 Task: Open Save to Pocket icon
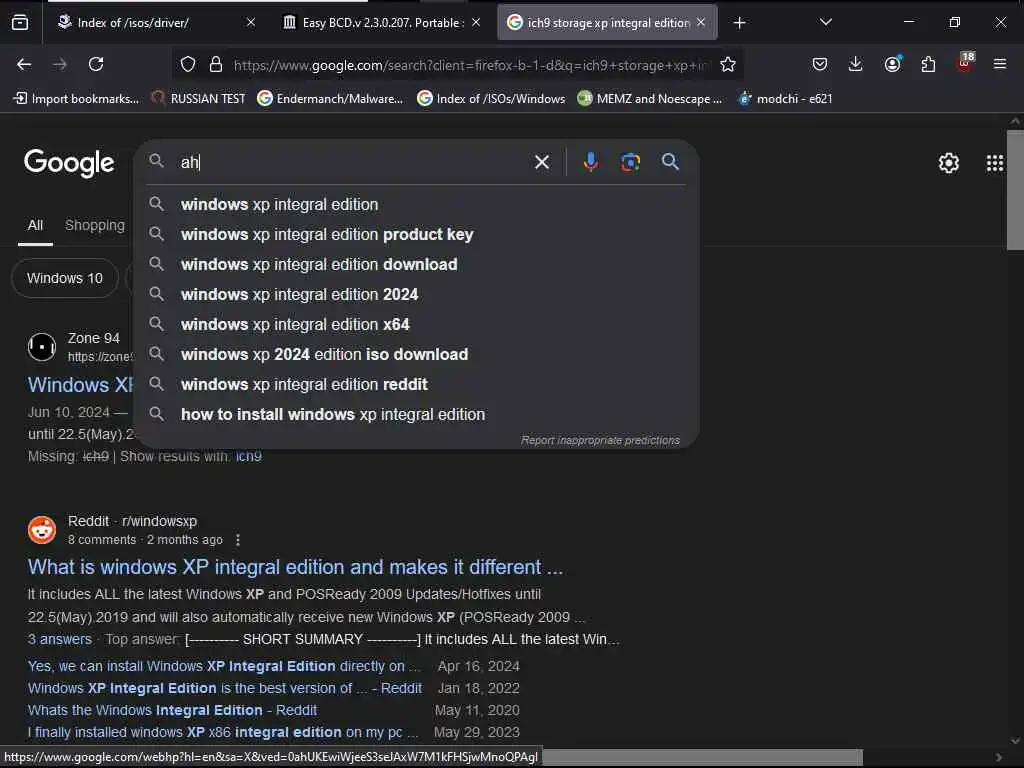tap(820, 64)
